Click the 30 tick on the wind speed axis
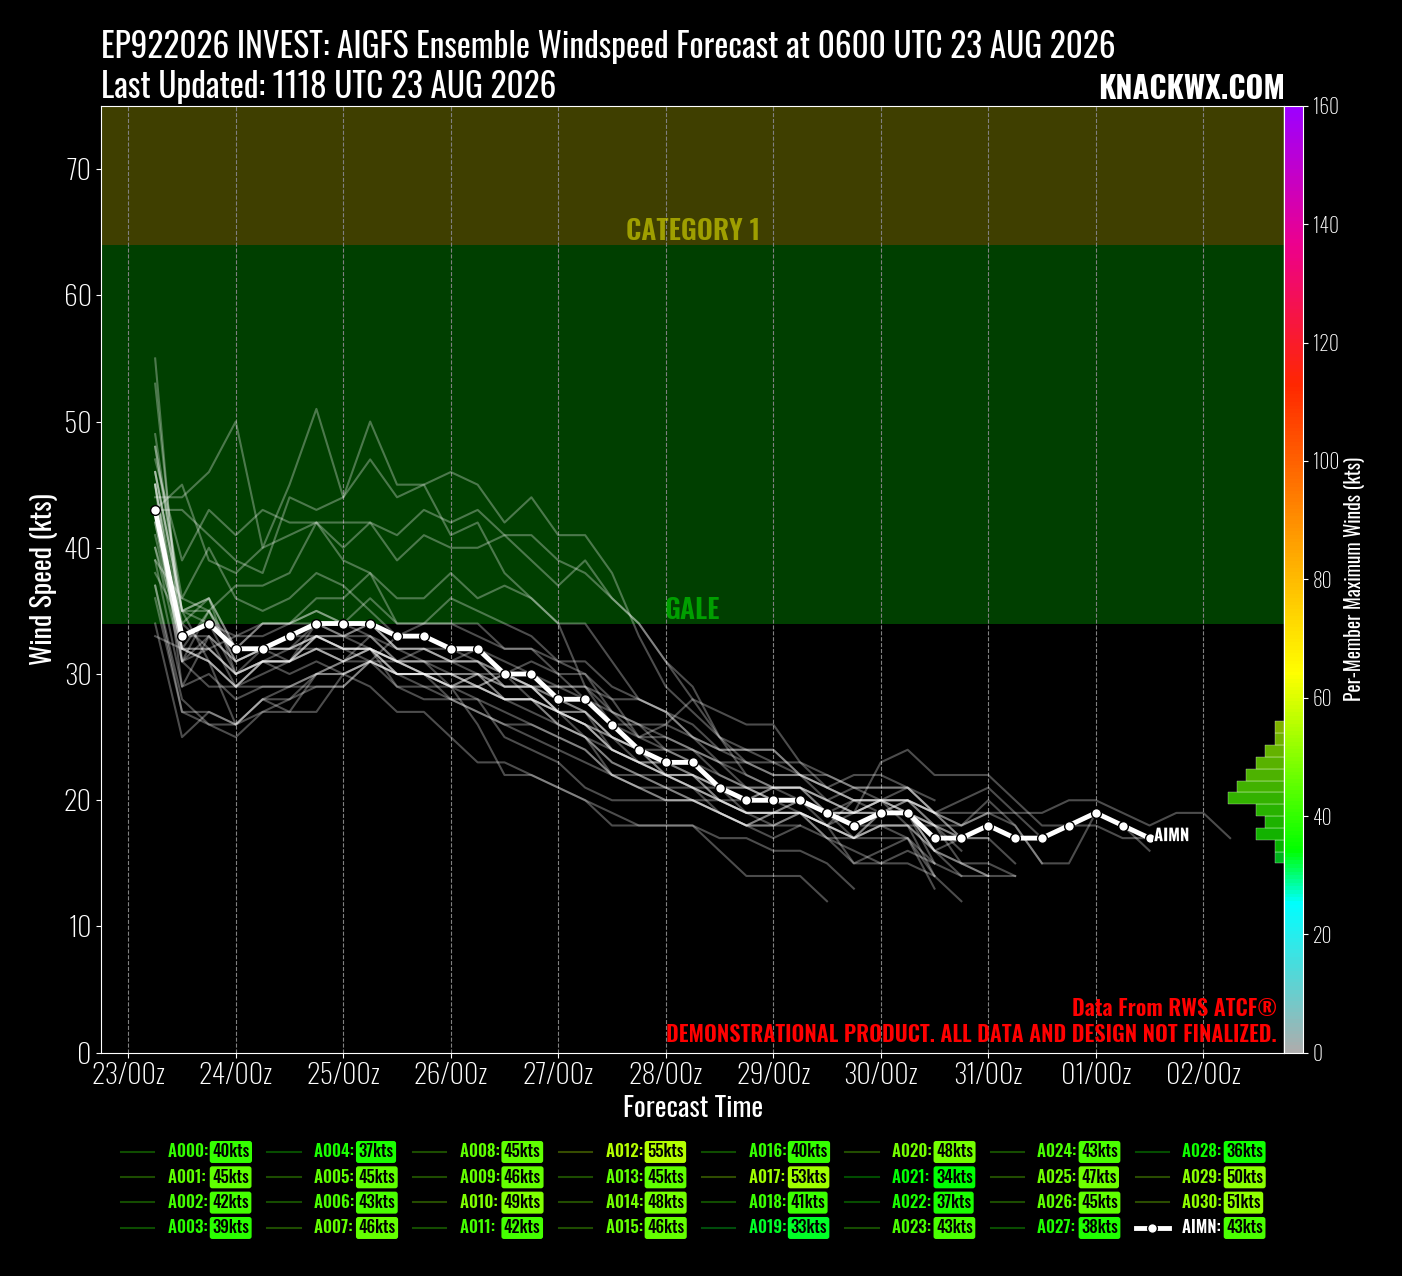Viewport: 1402px width, 1276px height. pyautogui.click(x=78, y=675)
